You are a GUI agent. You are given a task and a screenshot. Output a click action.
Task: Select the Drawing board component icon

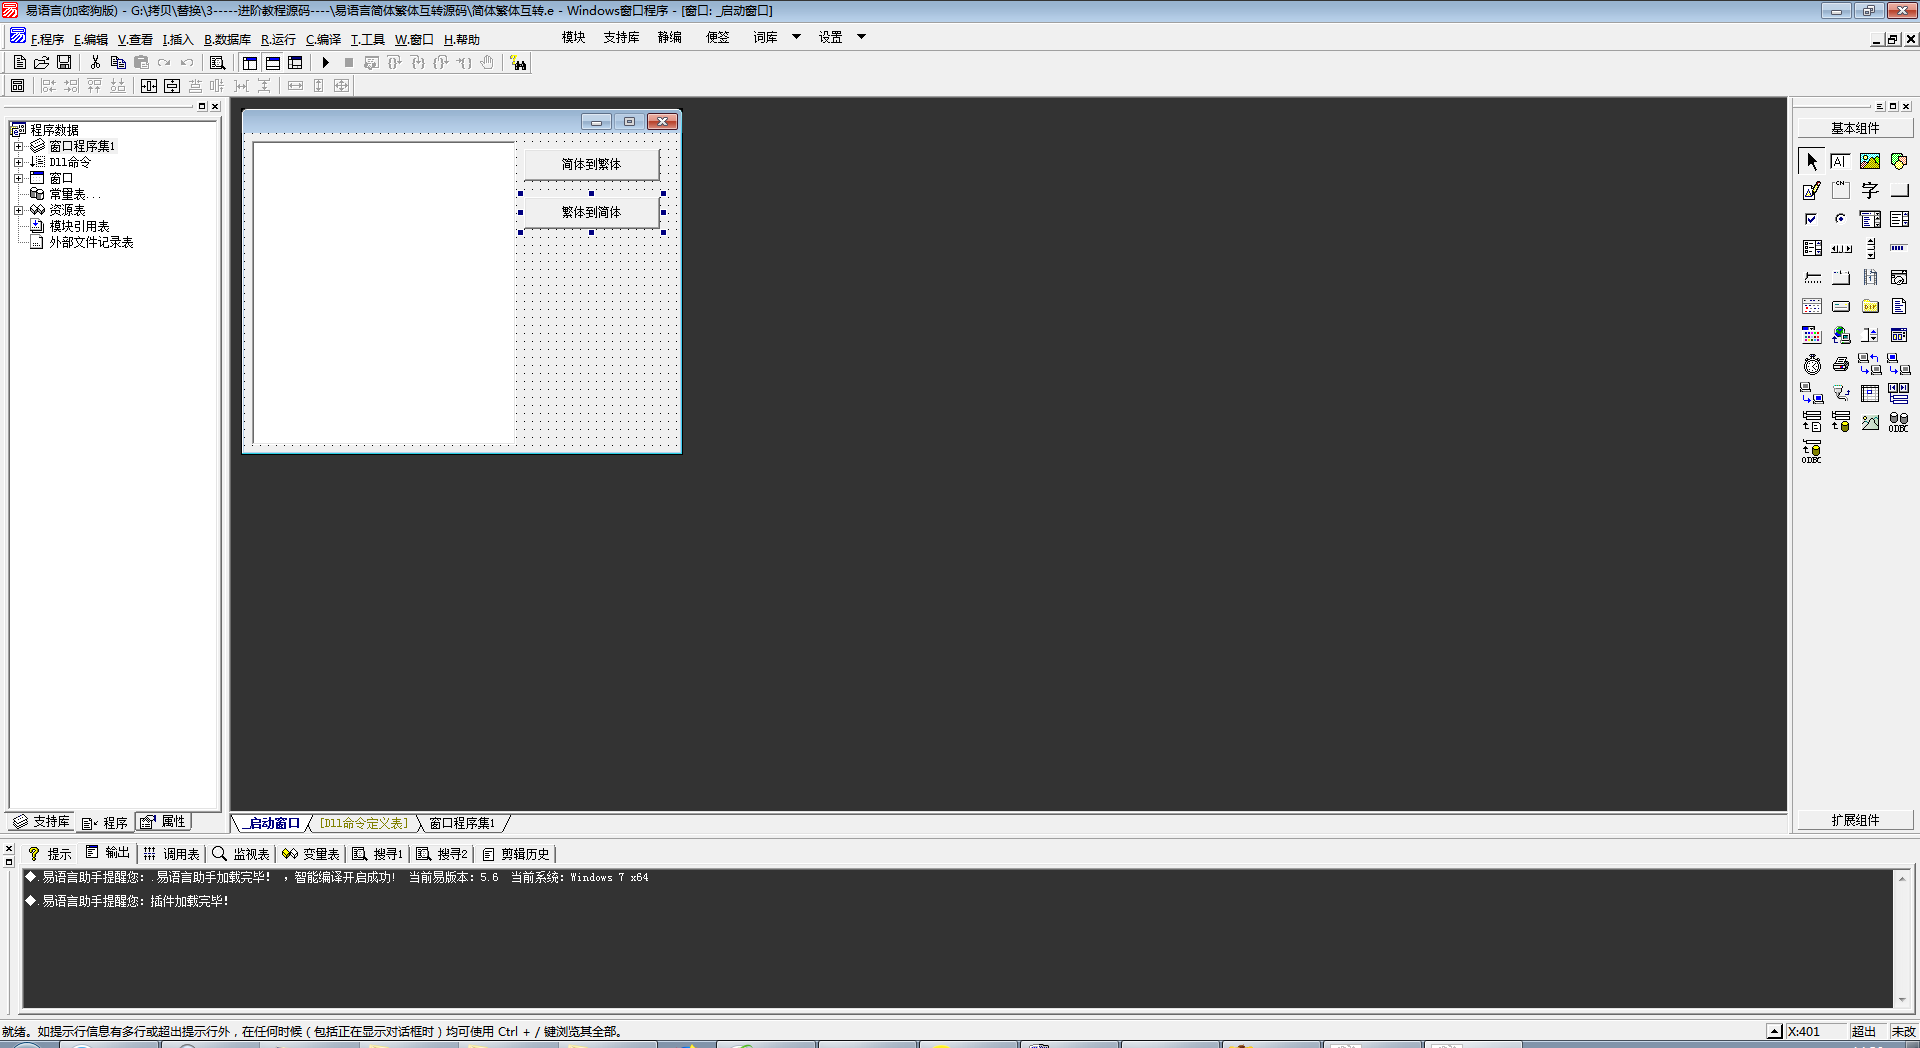coord(1811,190)
